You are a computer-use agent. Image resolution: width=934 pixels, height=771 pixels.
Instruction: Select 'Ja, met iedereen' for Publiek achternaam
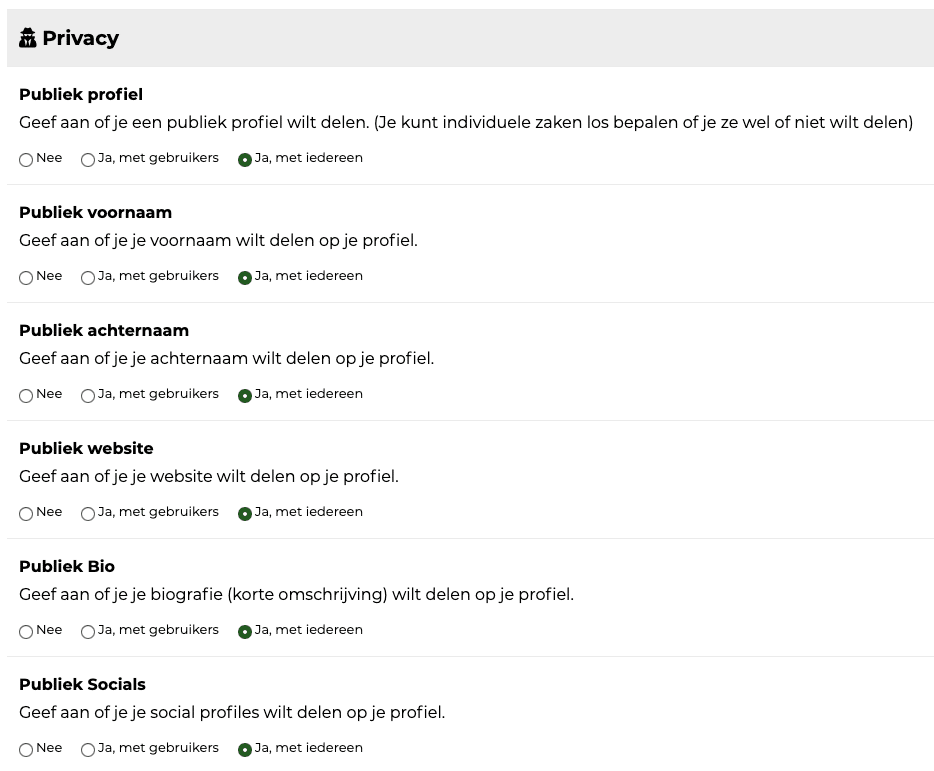click(x=245, y=396)
